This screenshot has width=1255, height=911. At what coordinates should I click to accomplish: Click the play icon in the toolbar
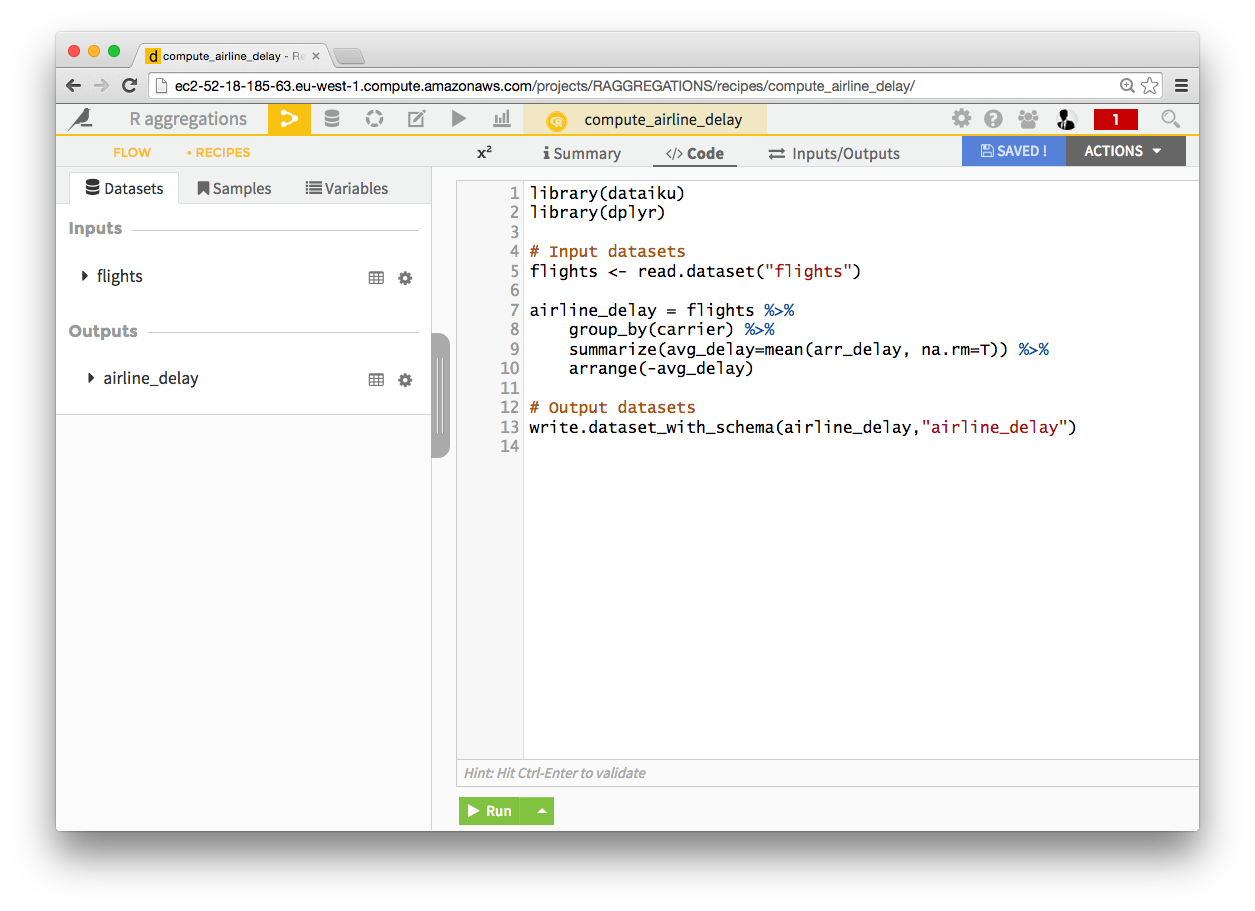coord(458,118)
